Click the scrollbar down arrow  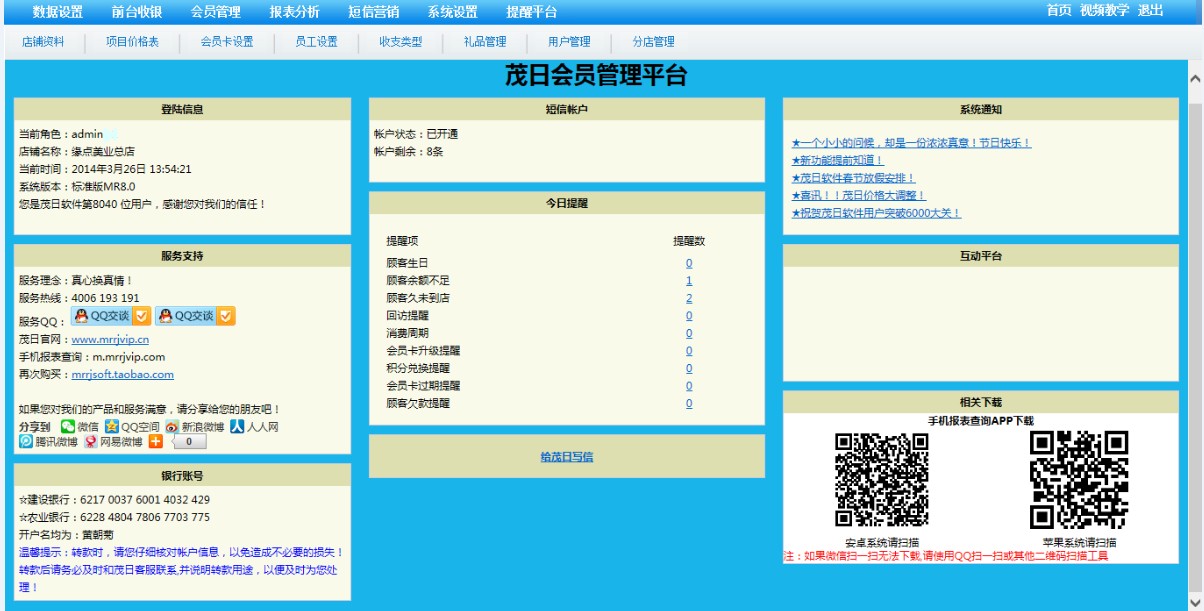pos(1195,602)
